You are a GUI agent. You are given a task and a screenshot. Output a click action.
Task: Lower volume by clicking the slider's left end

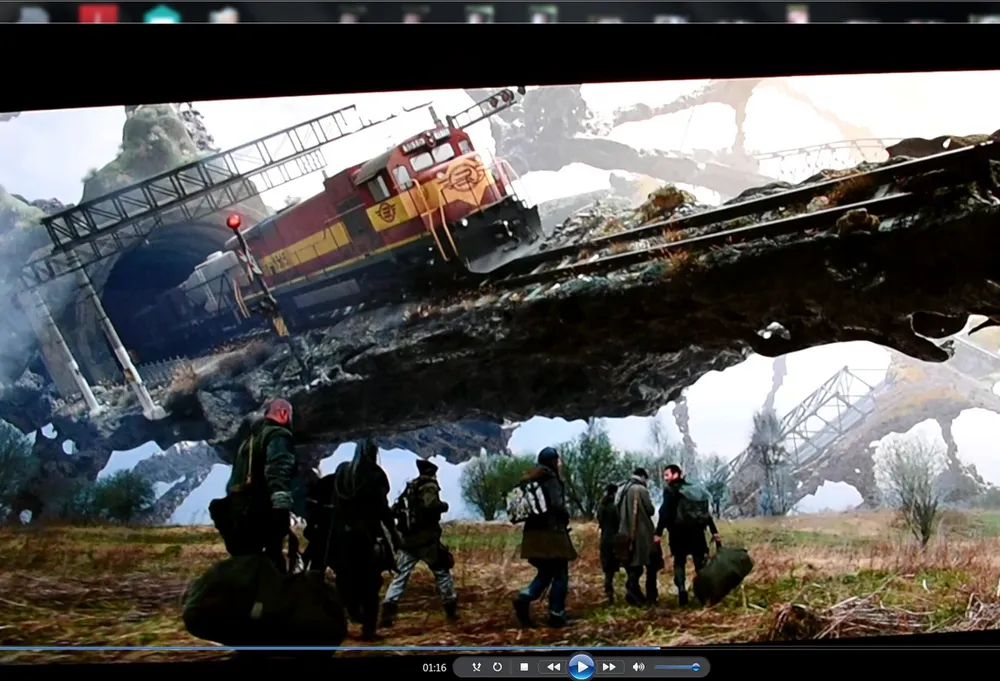click(x=660, y=667)
